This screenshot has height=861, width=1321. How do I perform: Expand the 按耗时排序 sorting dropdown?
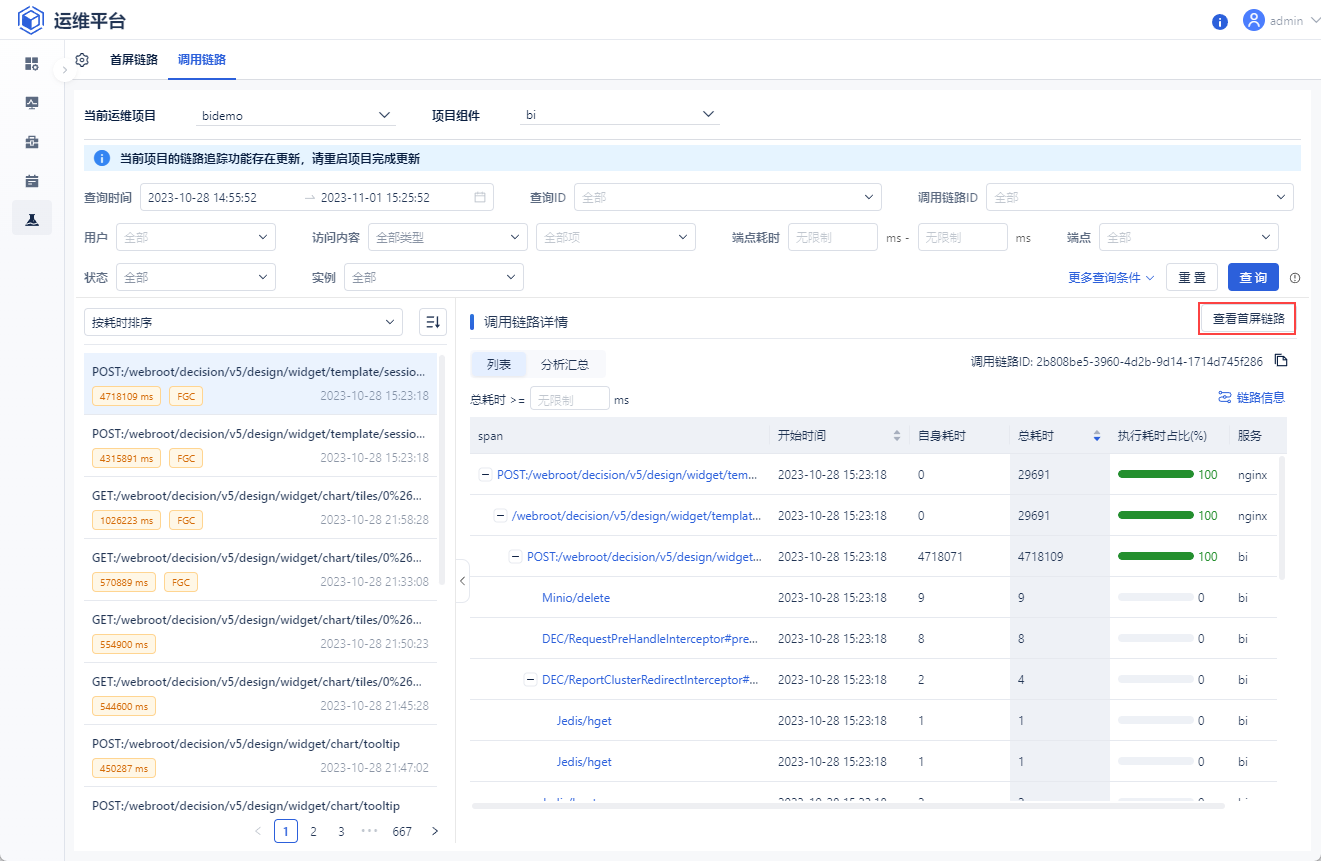[x=243, y=322]
